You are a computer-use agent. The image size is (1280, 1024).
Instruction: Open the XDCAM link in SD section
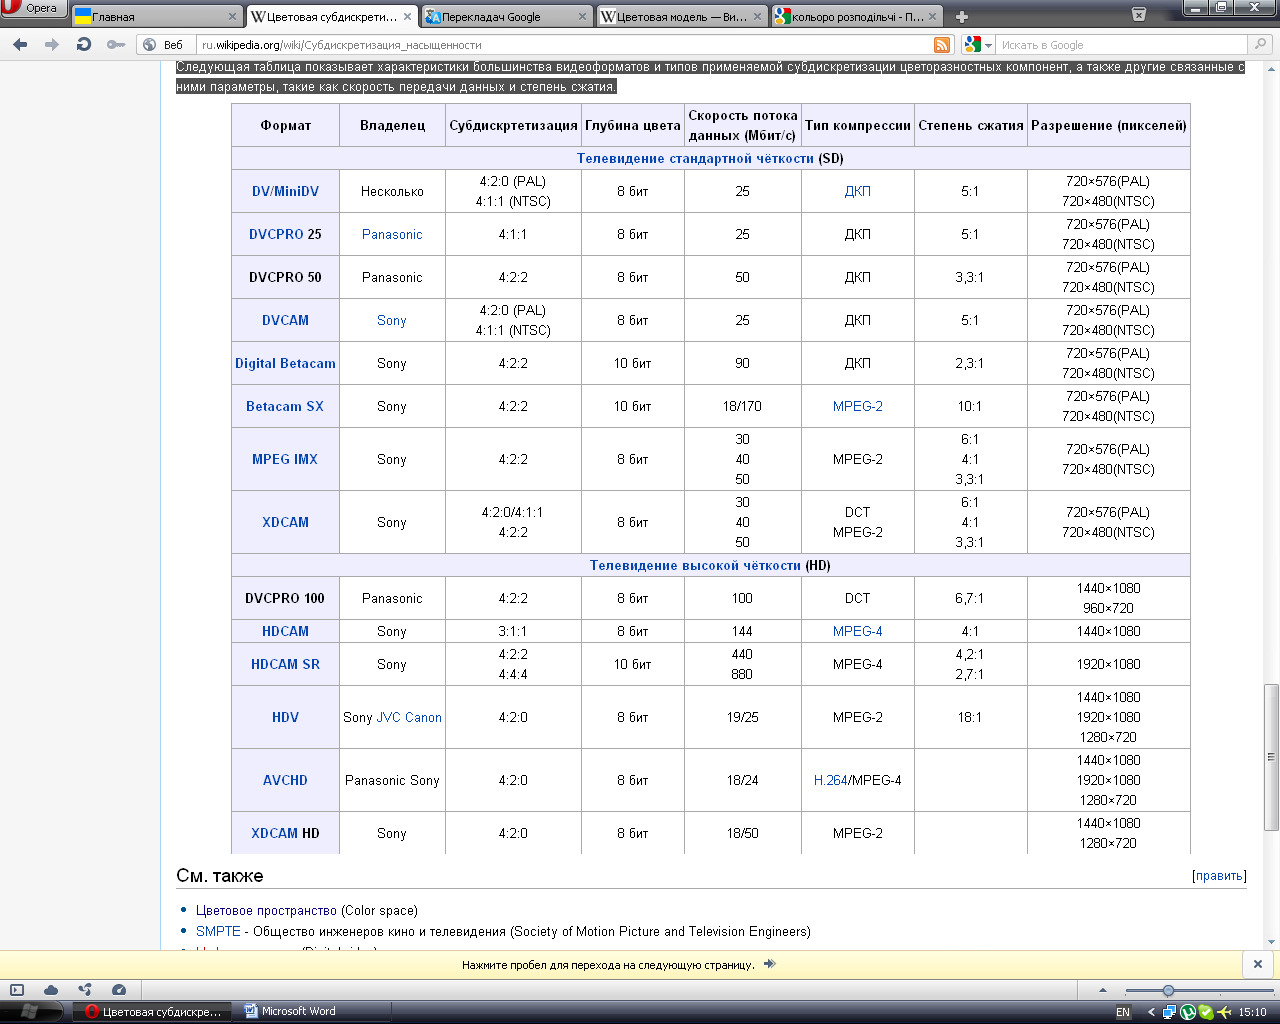pos(285,522)
